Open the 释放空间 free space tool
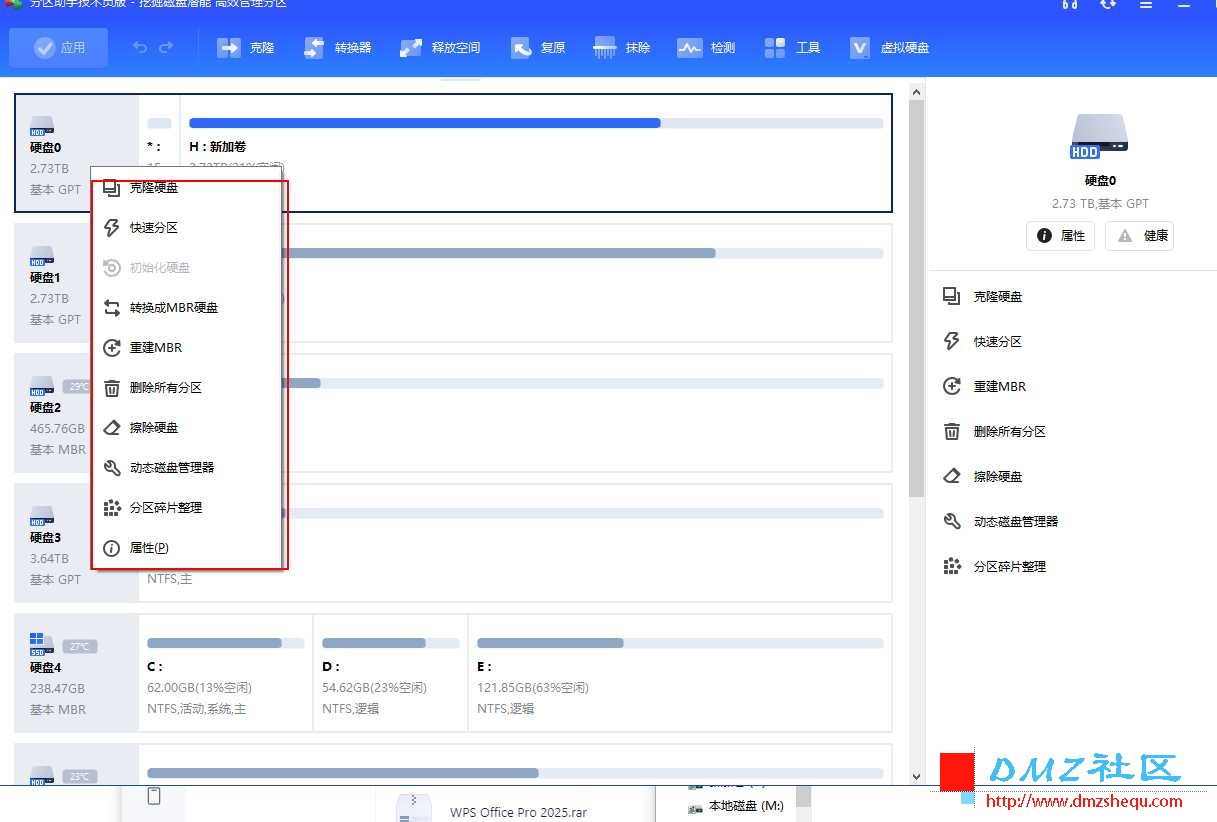The width and height of the screenshot is (1217, 822). [x=440, y=47]
